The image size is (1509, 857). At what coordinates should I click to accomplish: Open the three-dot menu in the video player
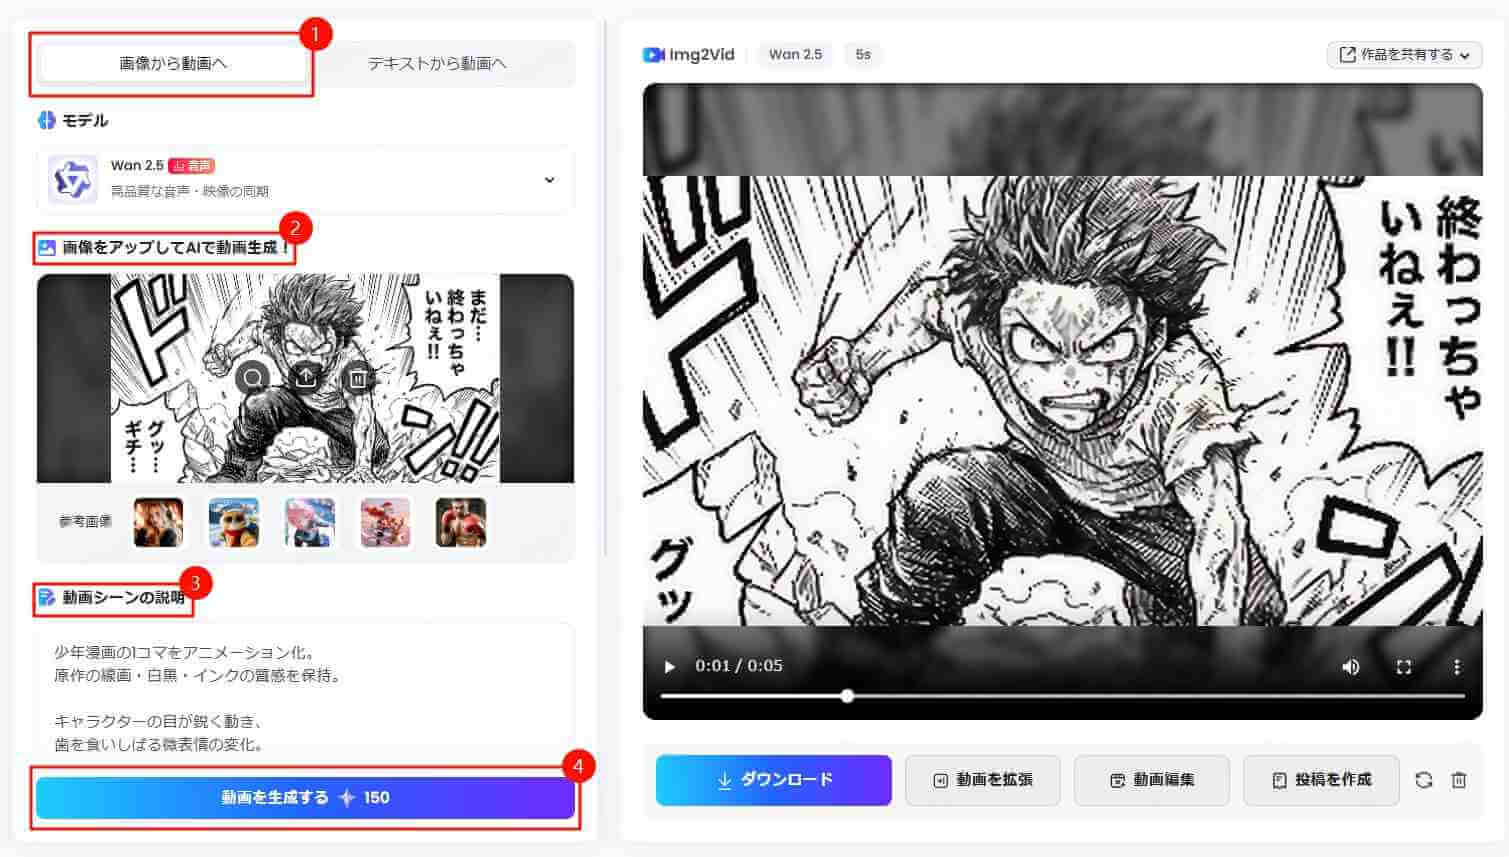(1458, 666)
